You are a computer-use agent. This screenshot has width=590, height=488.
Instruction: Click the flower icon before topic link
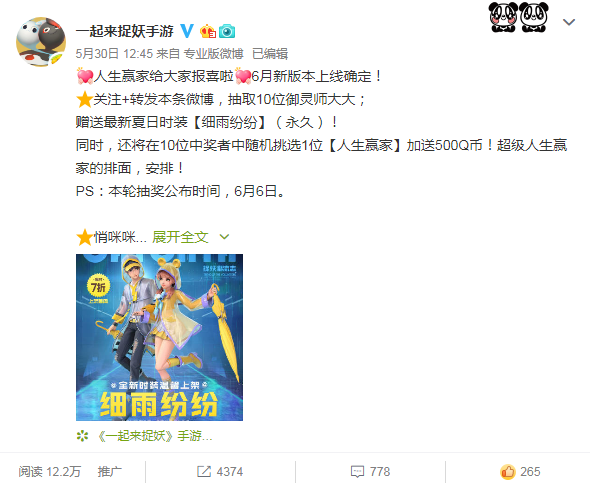tap(82, 436)
